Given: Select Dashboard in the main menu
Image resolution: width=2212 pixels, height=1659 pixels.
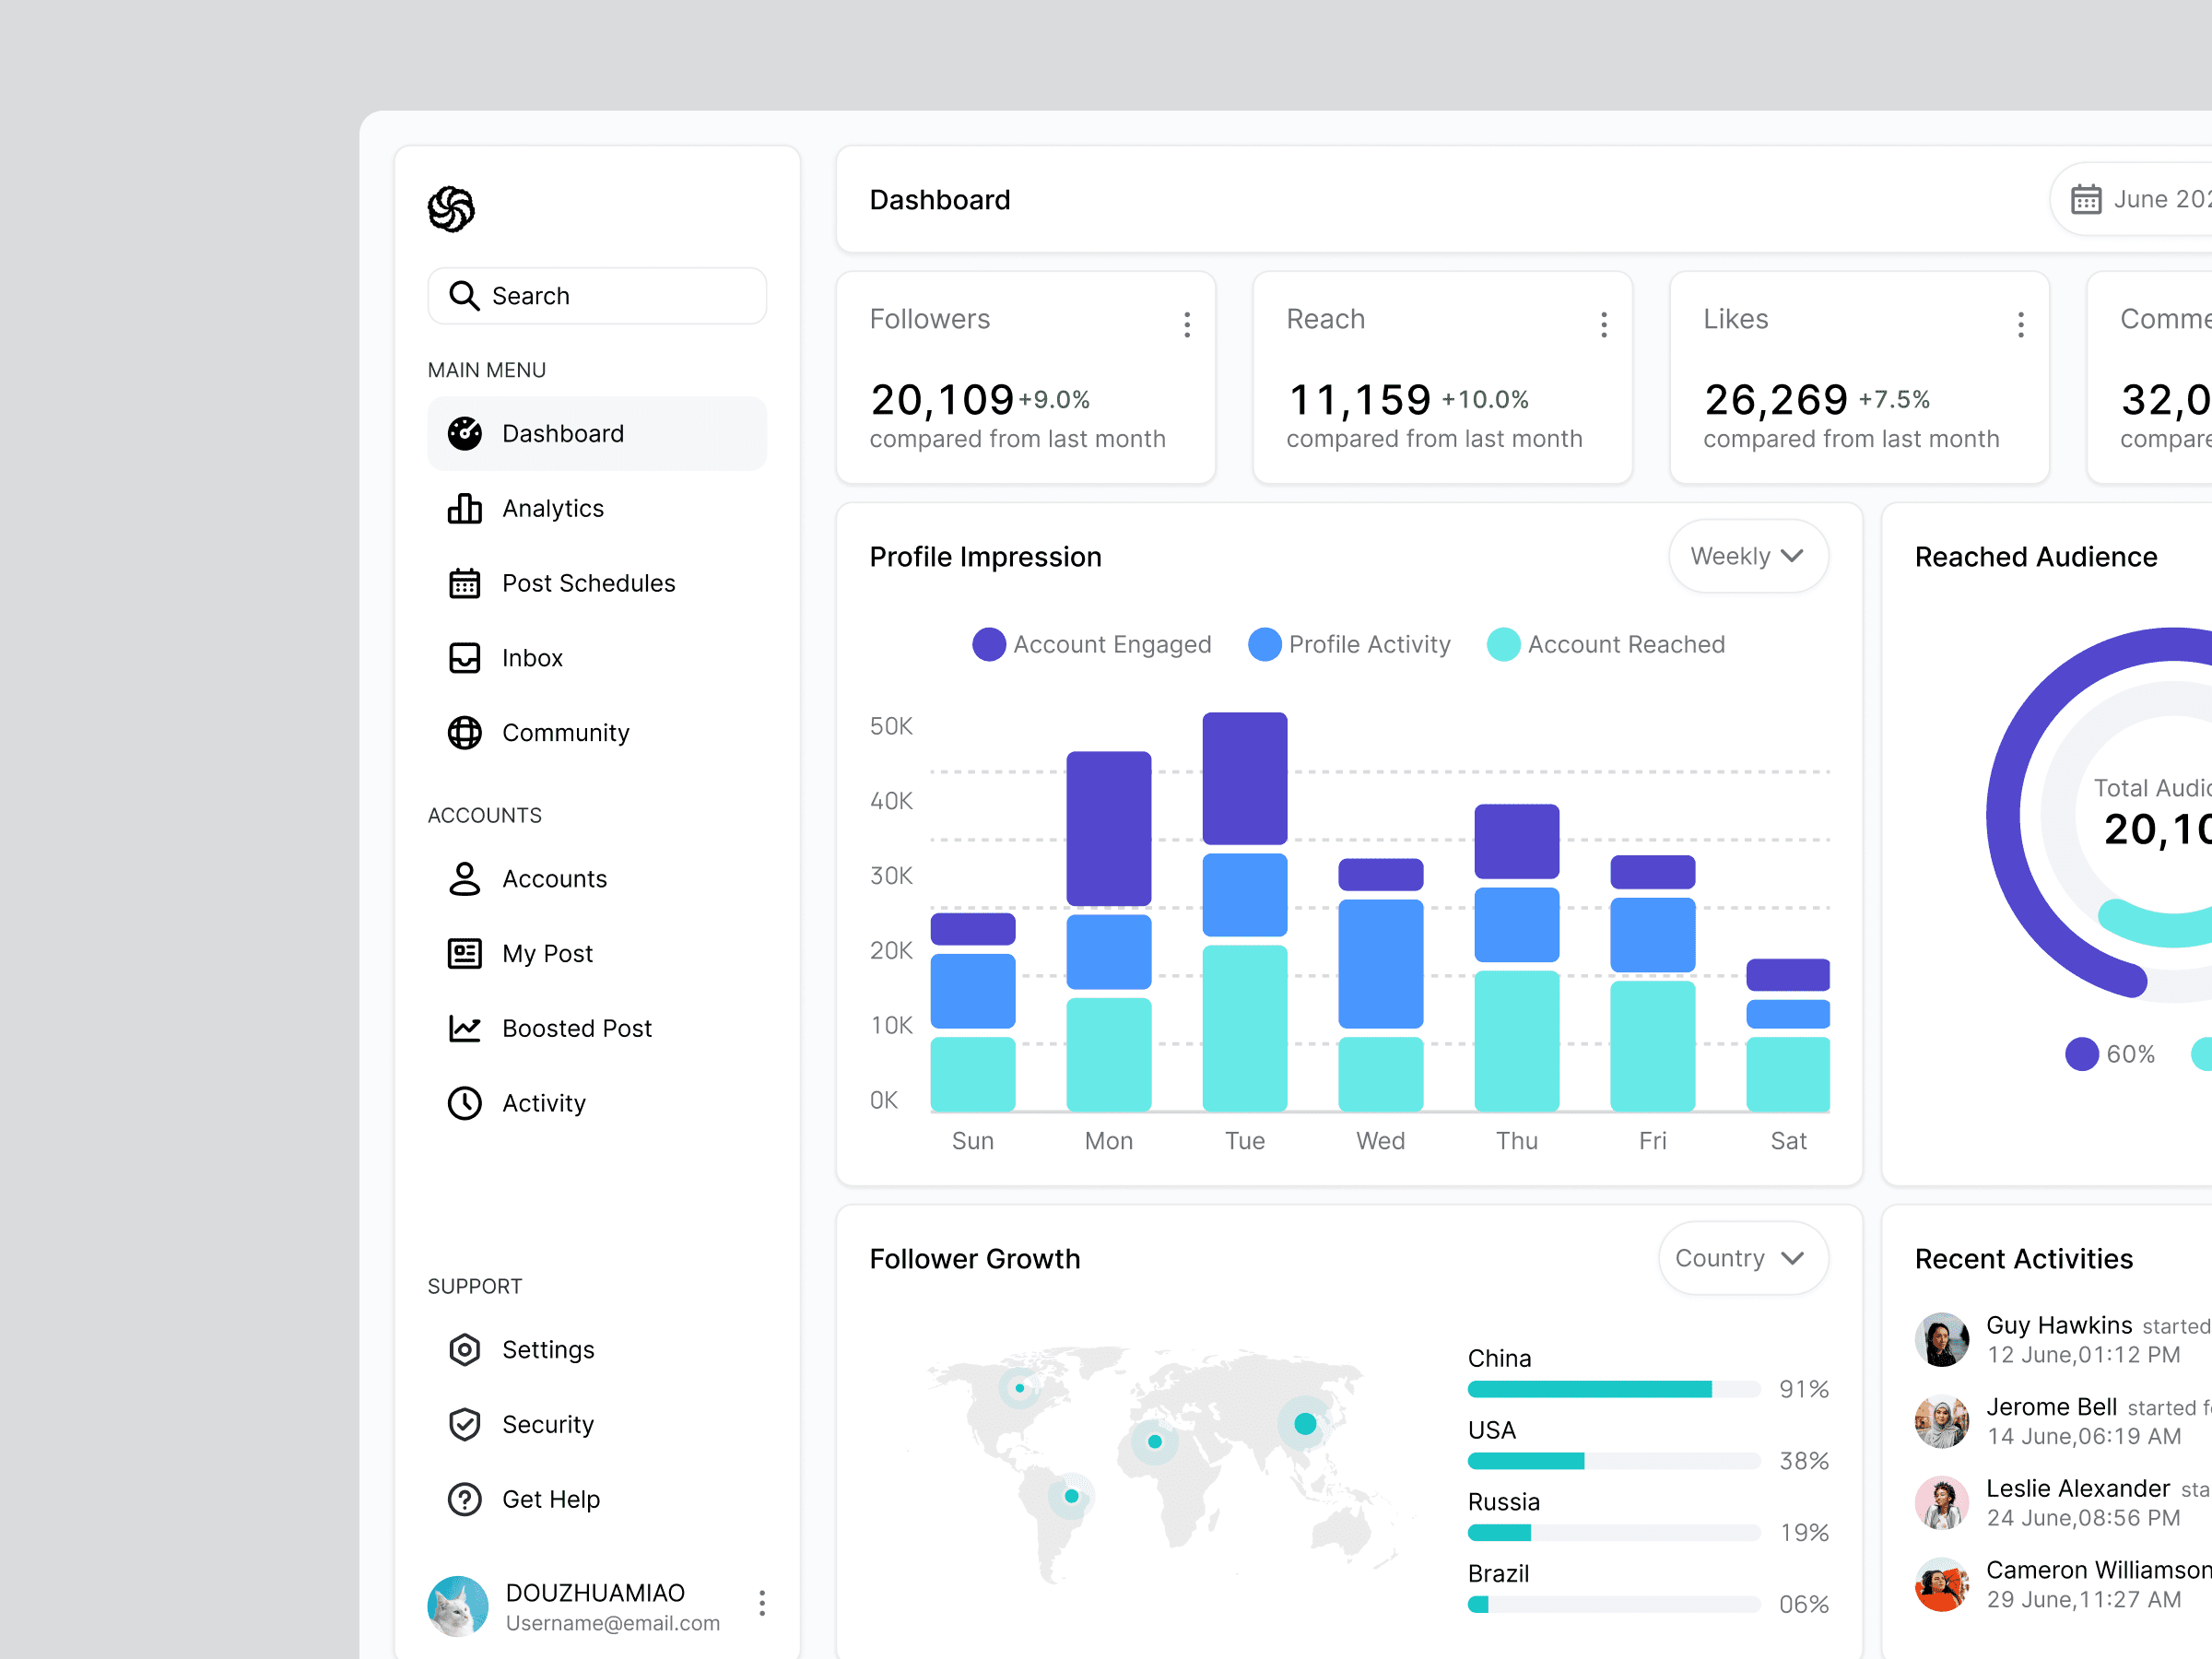Looking at the screenshot, I should click(x=597, y=433).
